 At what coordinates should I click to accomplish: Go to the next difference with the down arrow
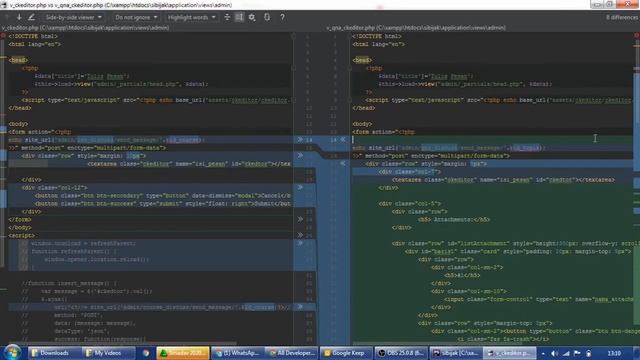[19, 17]
